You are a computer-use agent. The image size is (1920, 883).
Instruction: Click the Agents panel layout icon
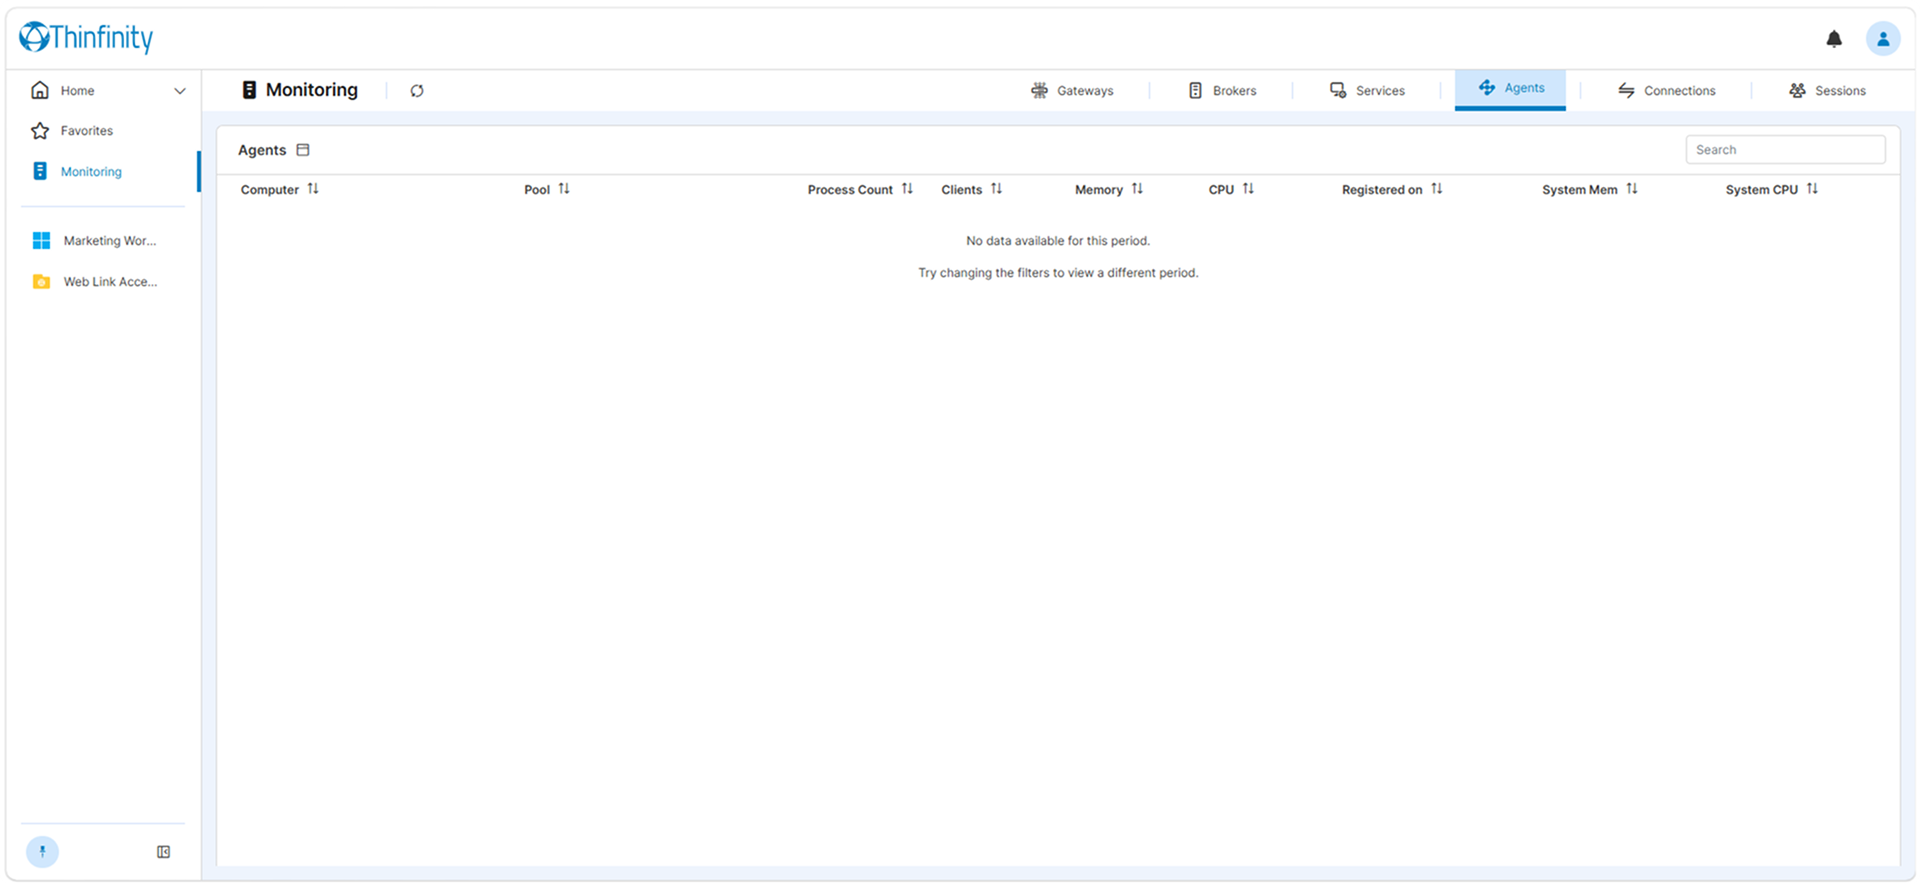(303, 150)
